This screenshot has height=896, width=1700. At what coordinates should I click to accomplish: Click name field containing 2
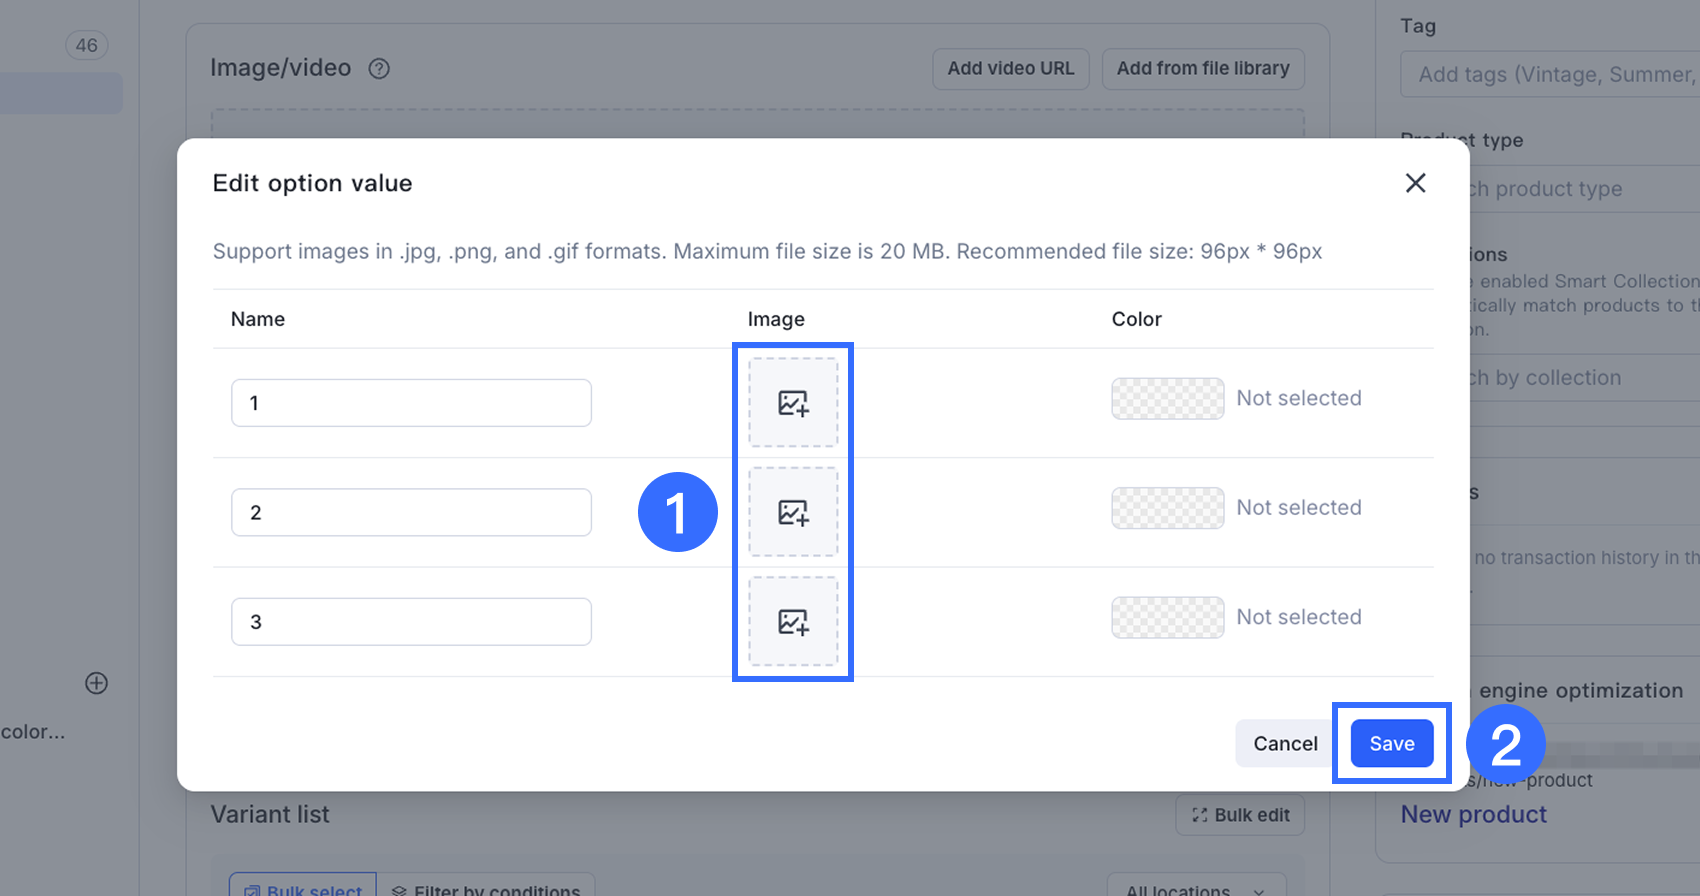[411, 512]
